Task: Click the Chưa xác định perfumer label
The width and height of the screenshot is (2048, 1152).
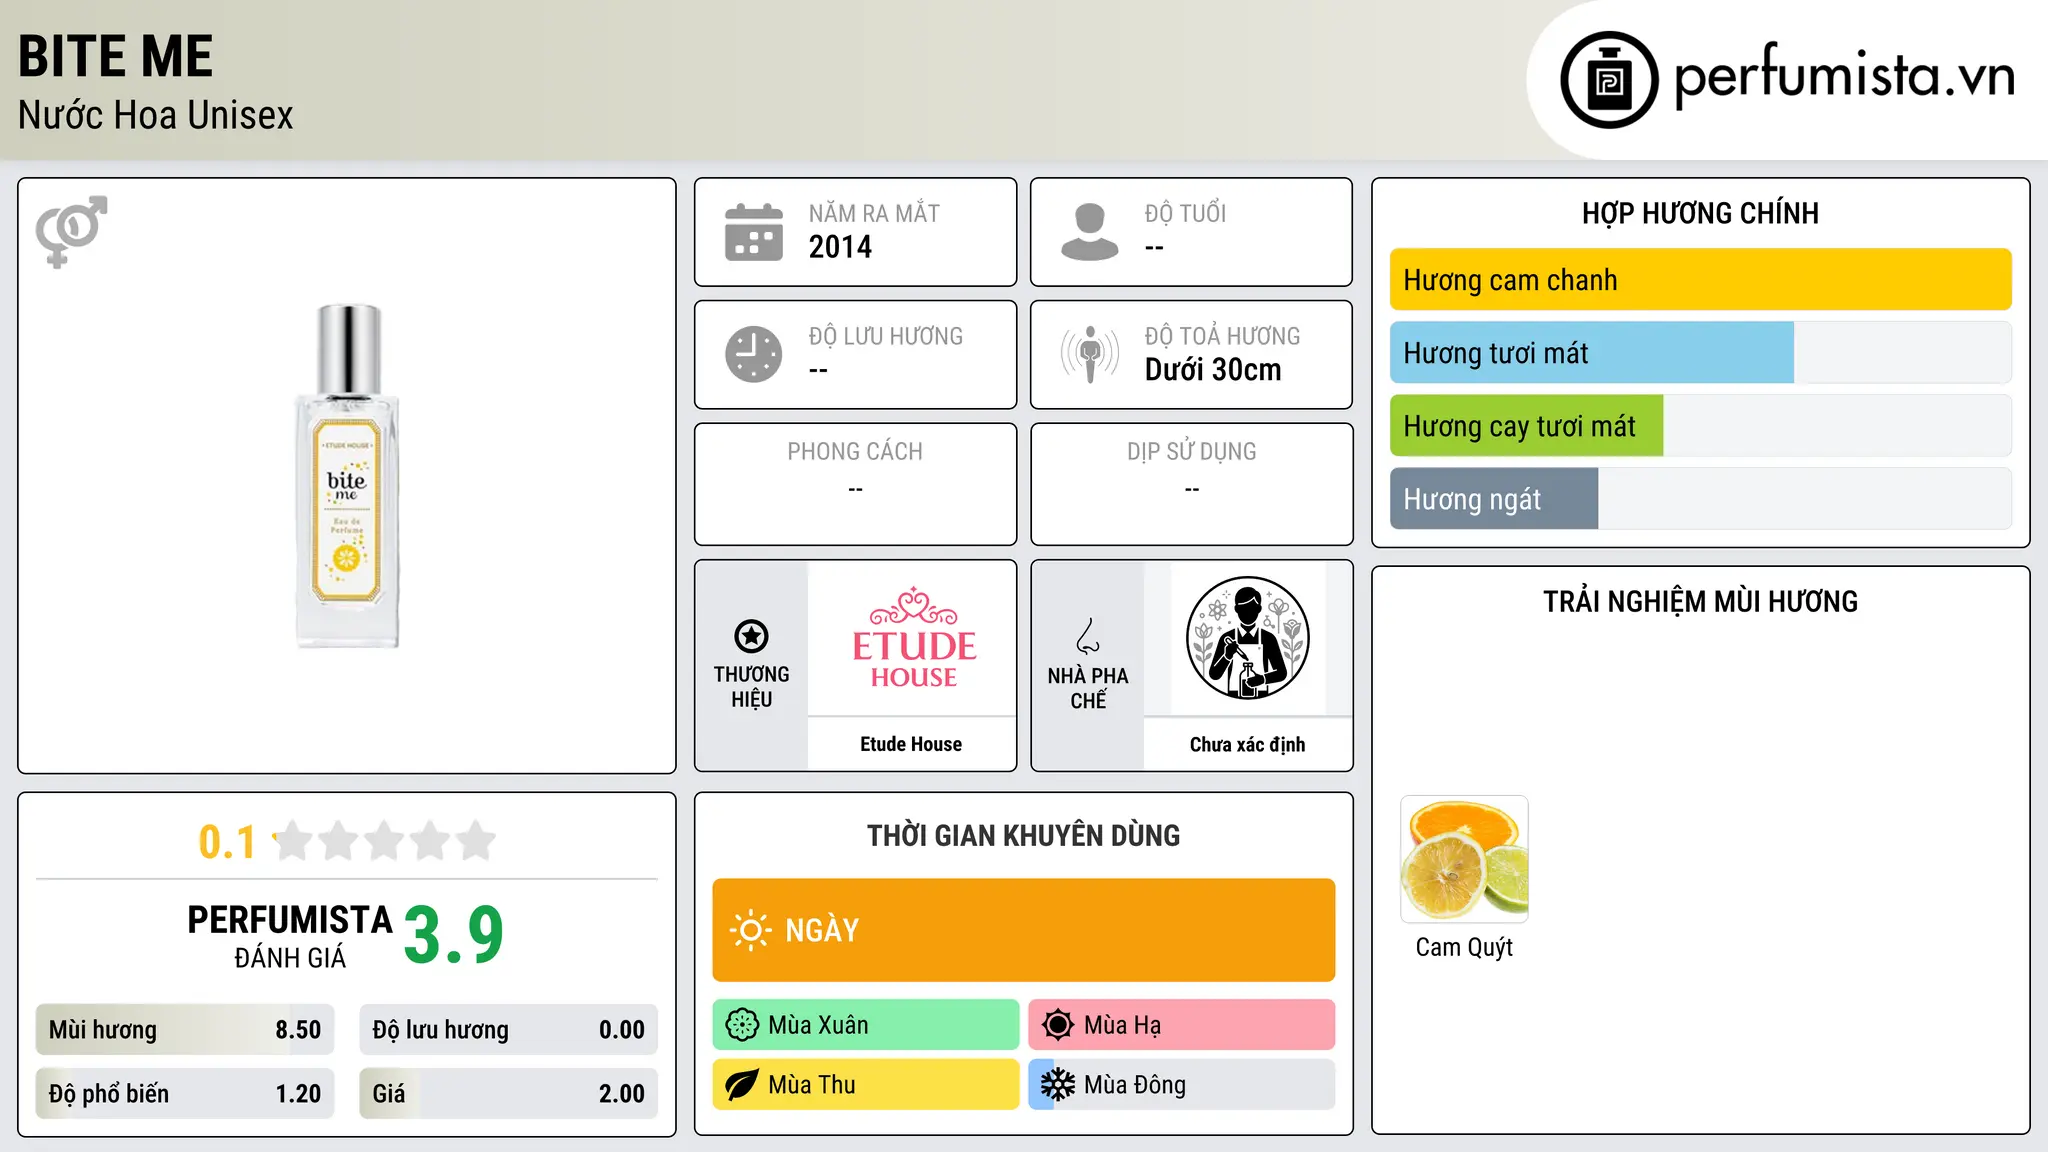Action: tap(1247, 744)
